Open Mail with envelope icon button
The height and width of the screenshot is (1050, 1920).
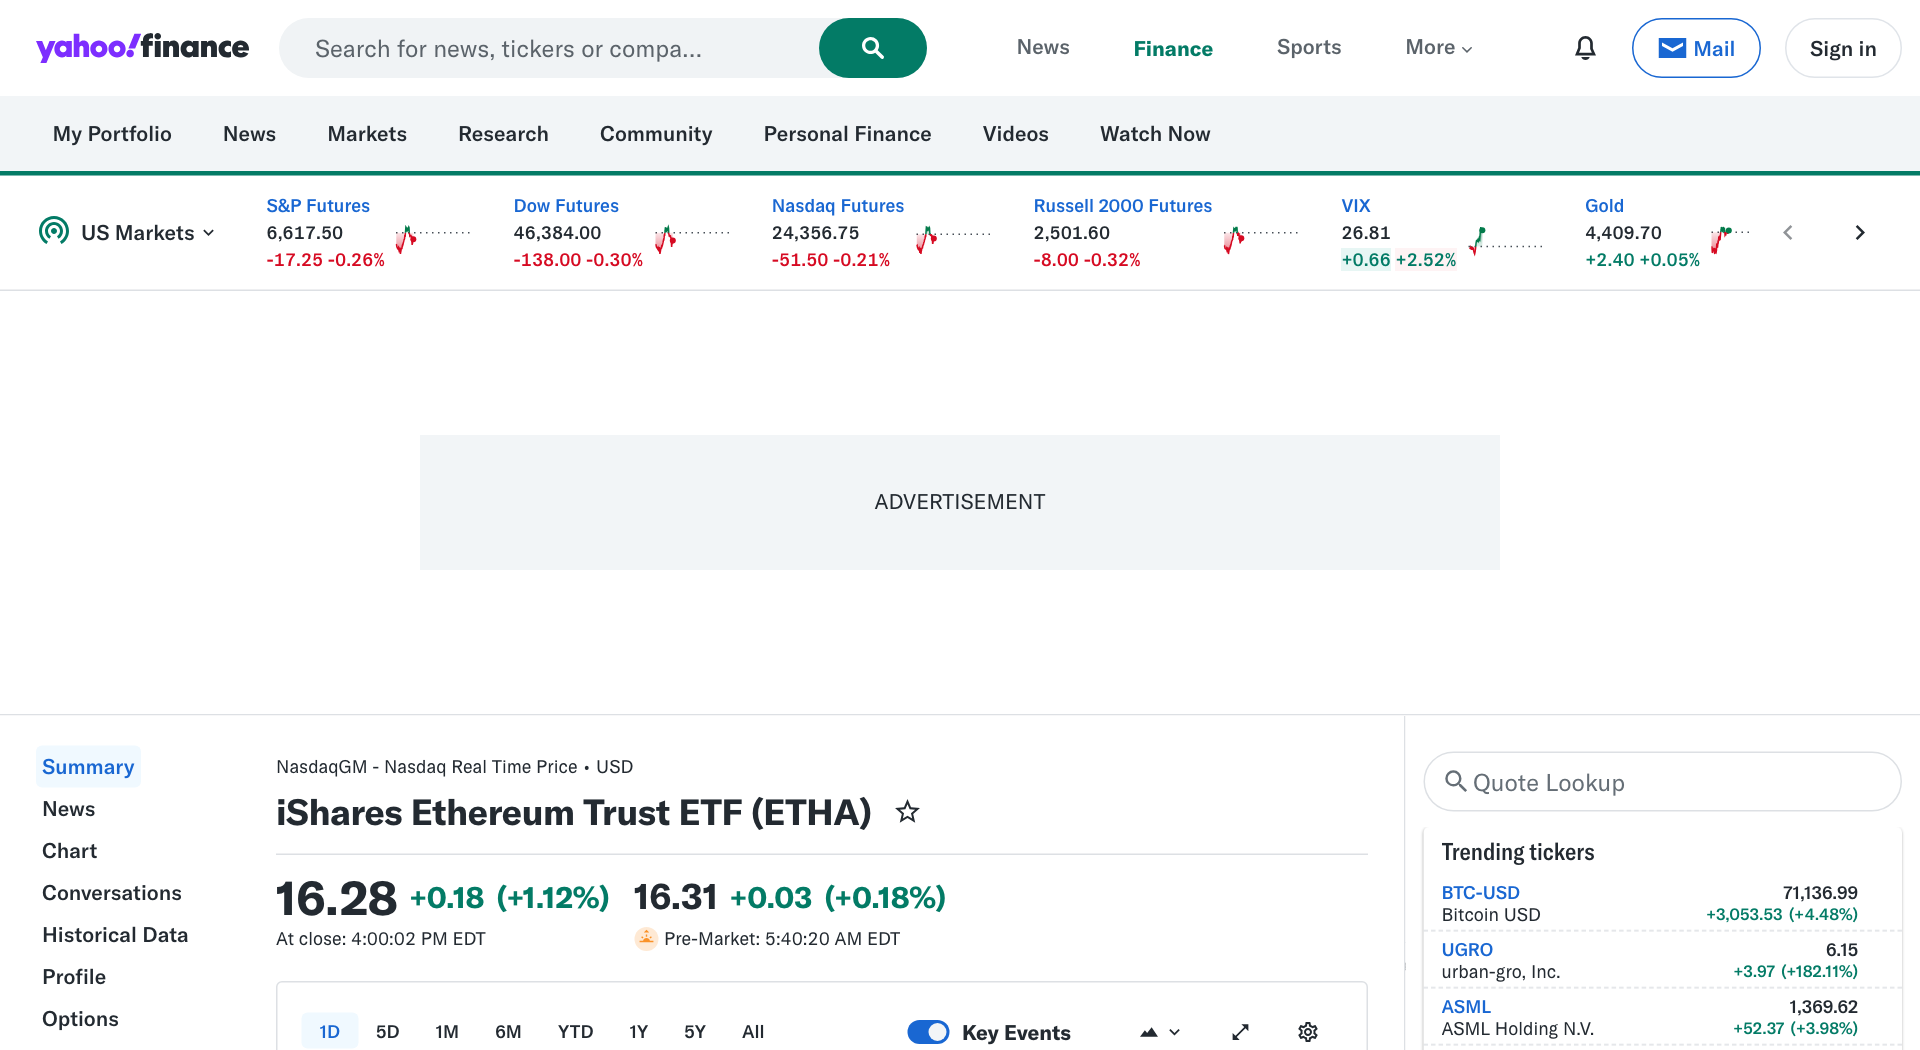[1696, 48]
